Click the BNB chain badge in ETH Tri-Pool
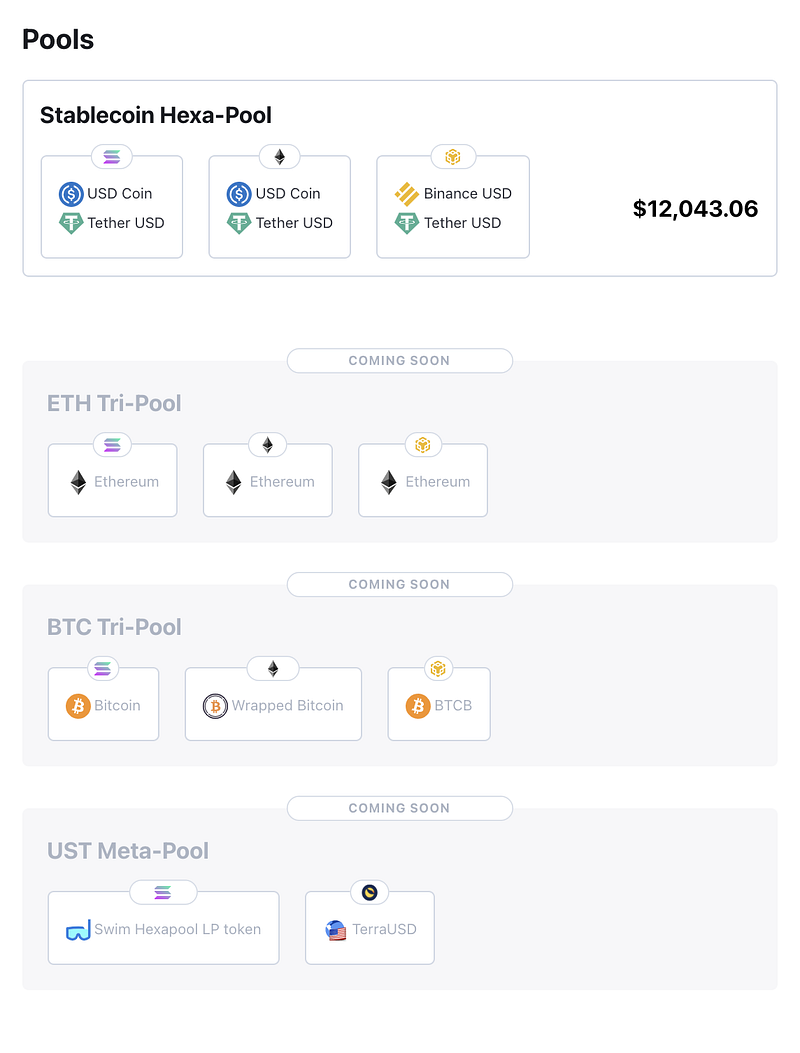This screenshot has width=800, height=1053. tap(423, 445)
